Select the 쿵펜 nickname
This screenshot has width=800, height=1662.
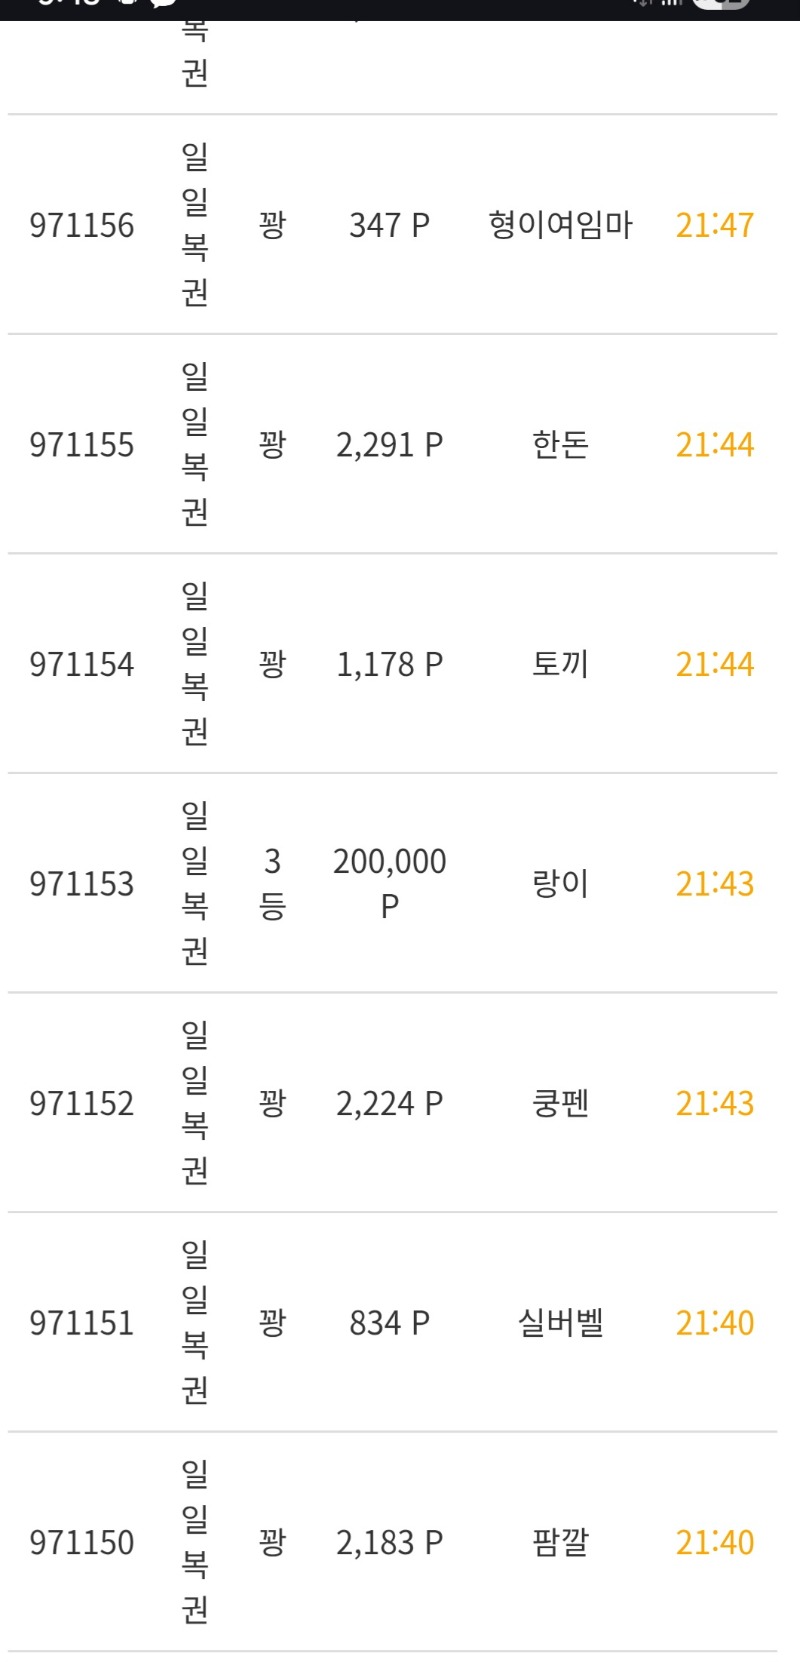coord(560,1103)
